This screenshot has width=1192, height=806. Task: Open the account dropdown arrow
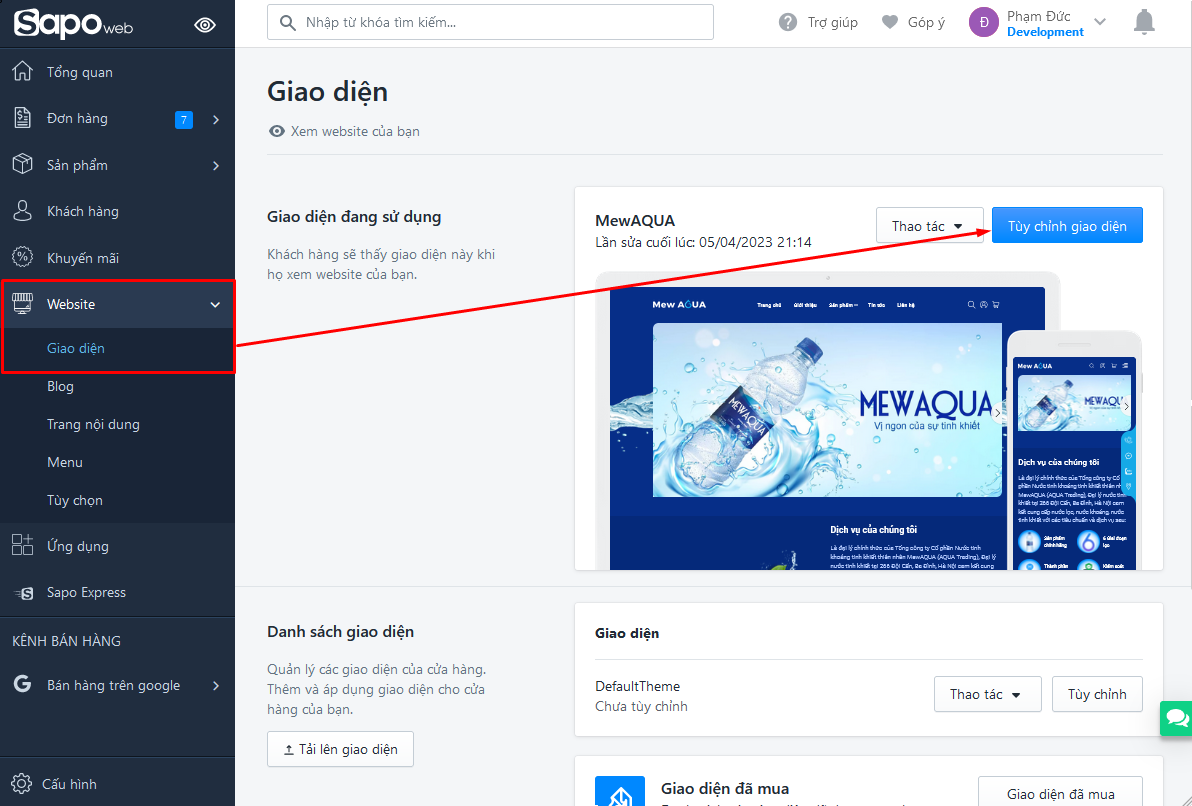[x=1100, y=22]
